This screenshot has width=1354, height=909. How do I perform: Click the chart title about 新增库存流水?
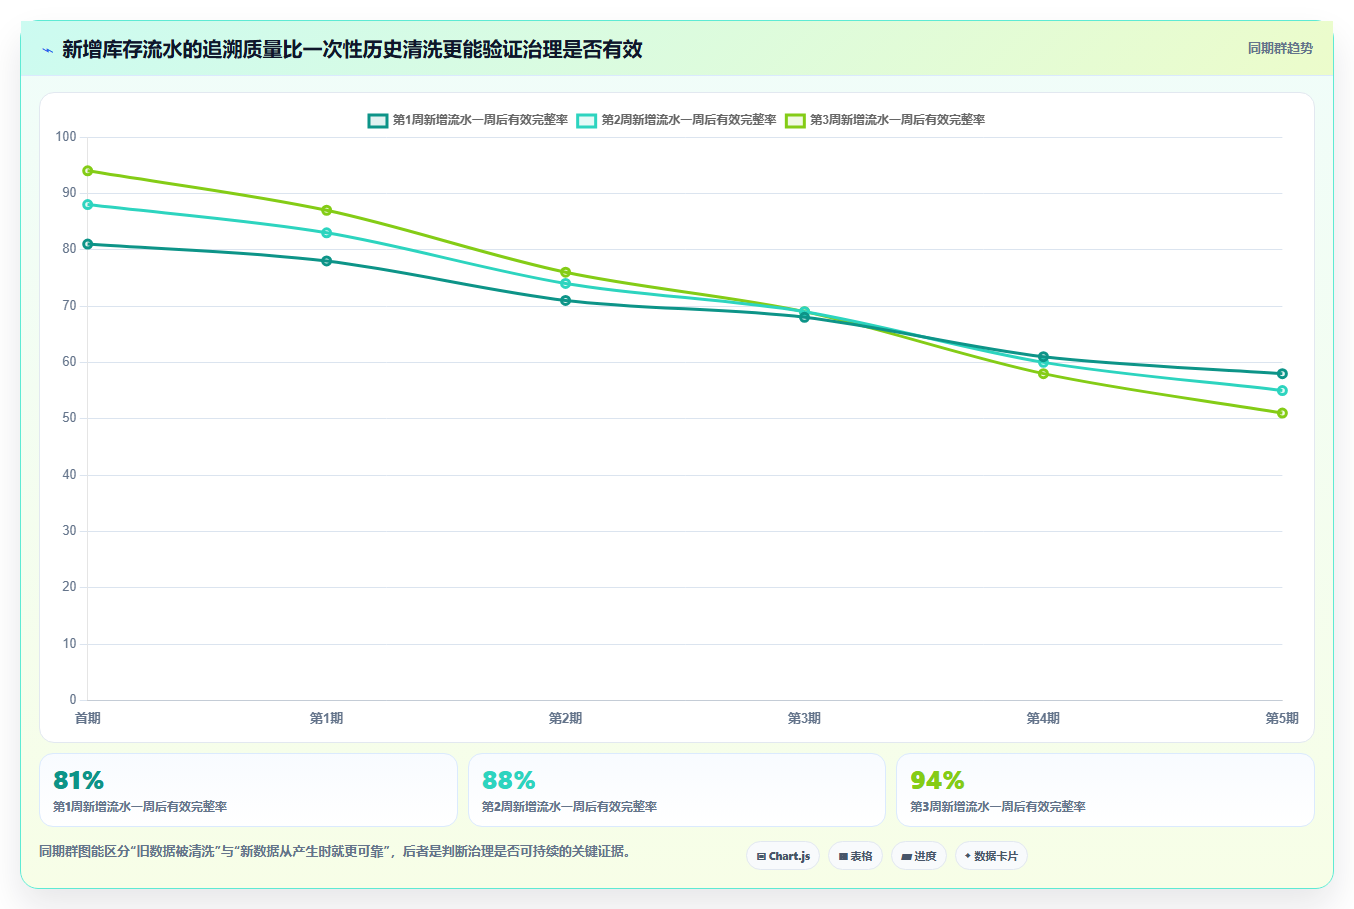[x=352, y=49]
